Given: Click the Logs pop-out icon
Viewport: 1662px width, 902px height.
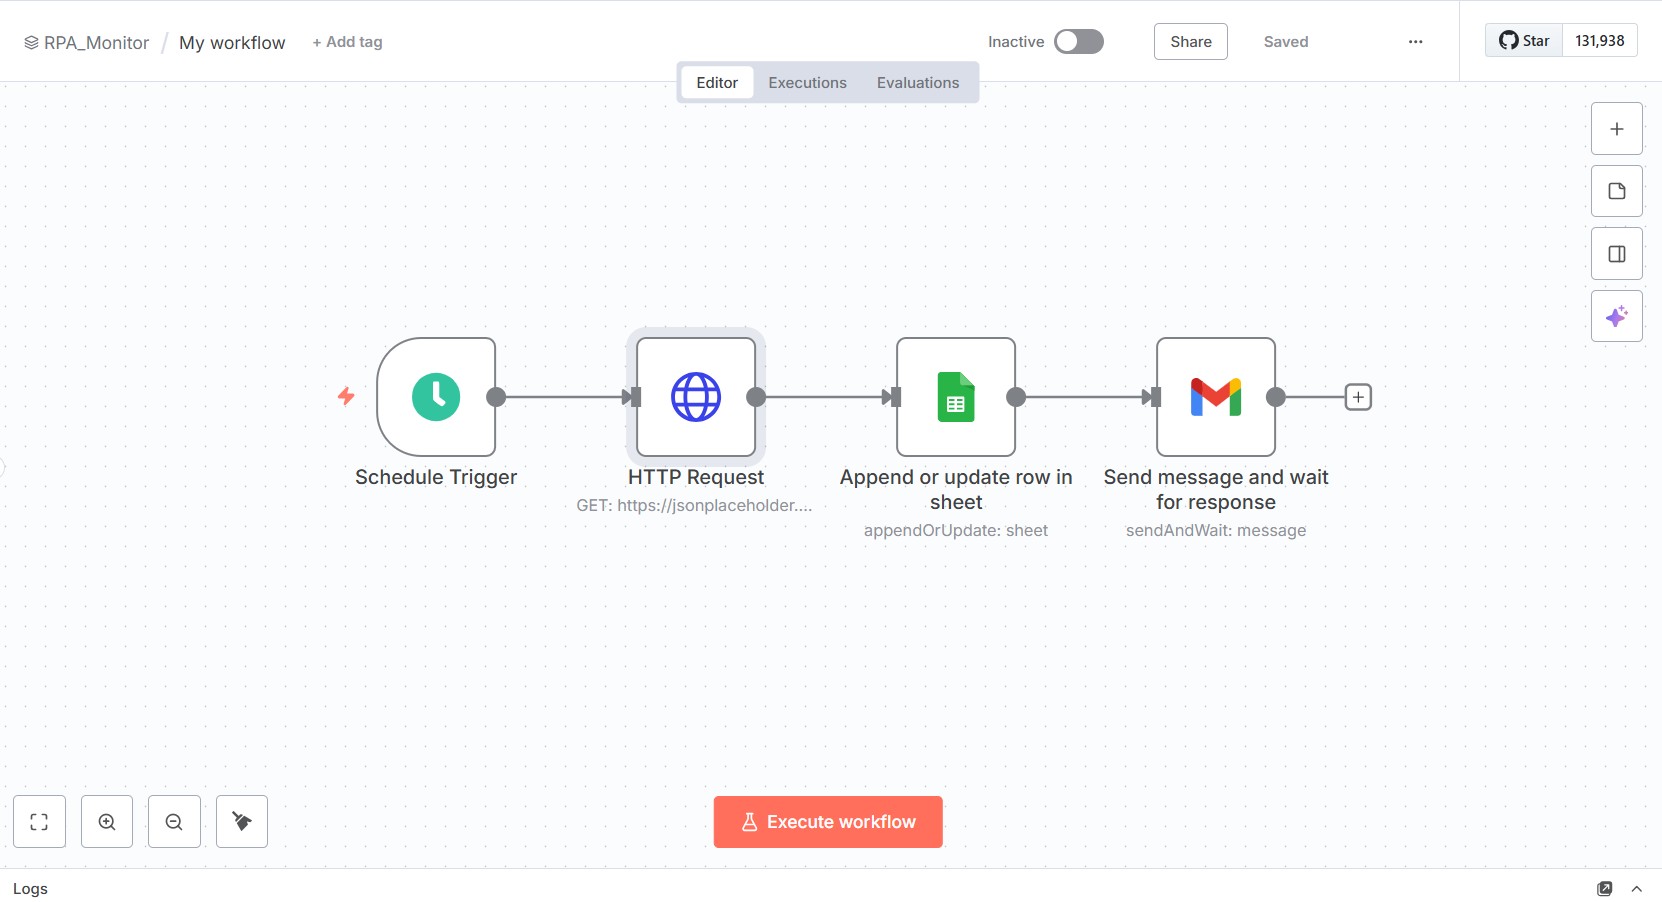Looking at the screenshot, I should (x=1605, y=888).
